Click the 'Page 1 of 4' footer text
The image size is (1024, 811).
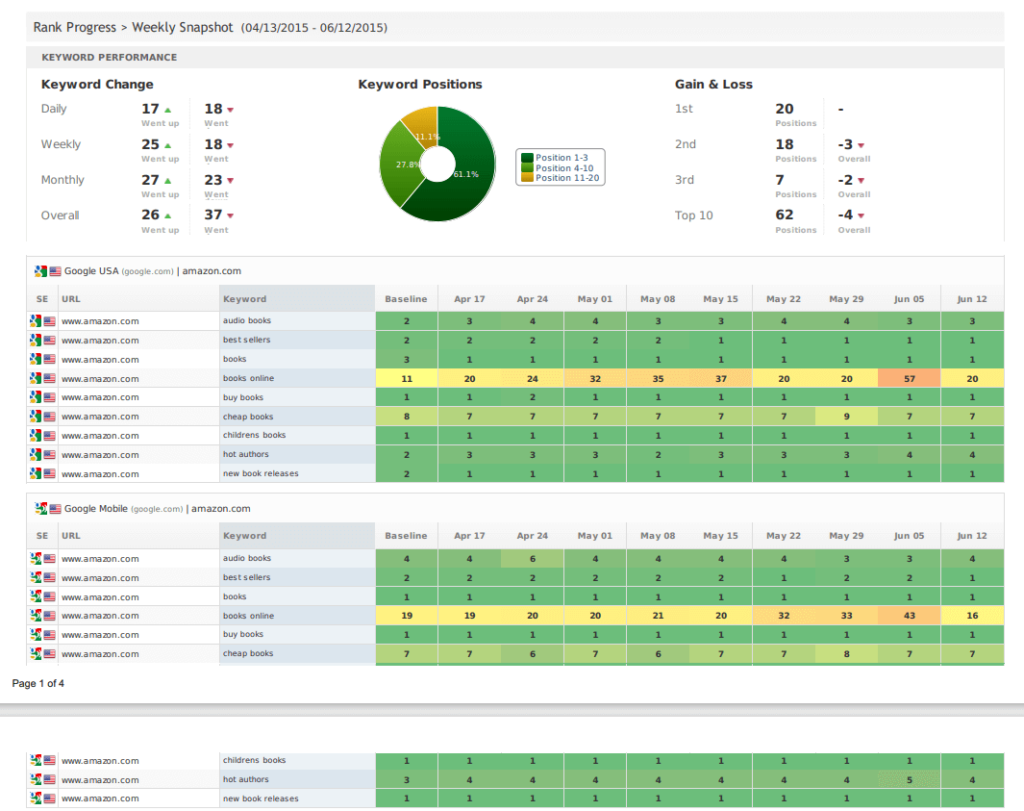[x=38, y=683]
